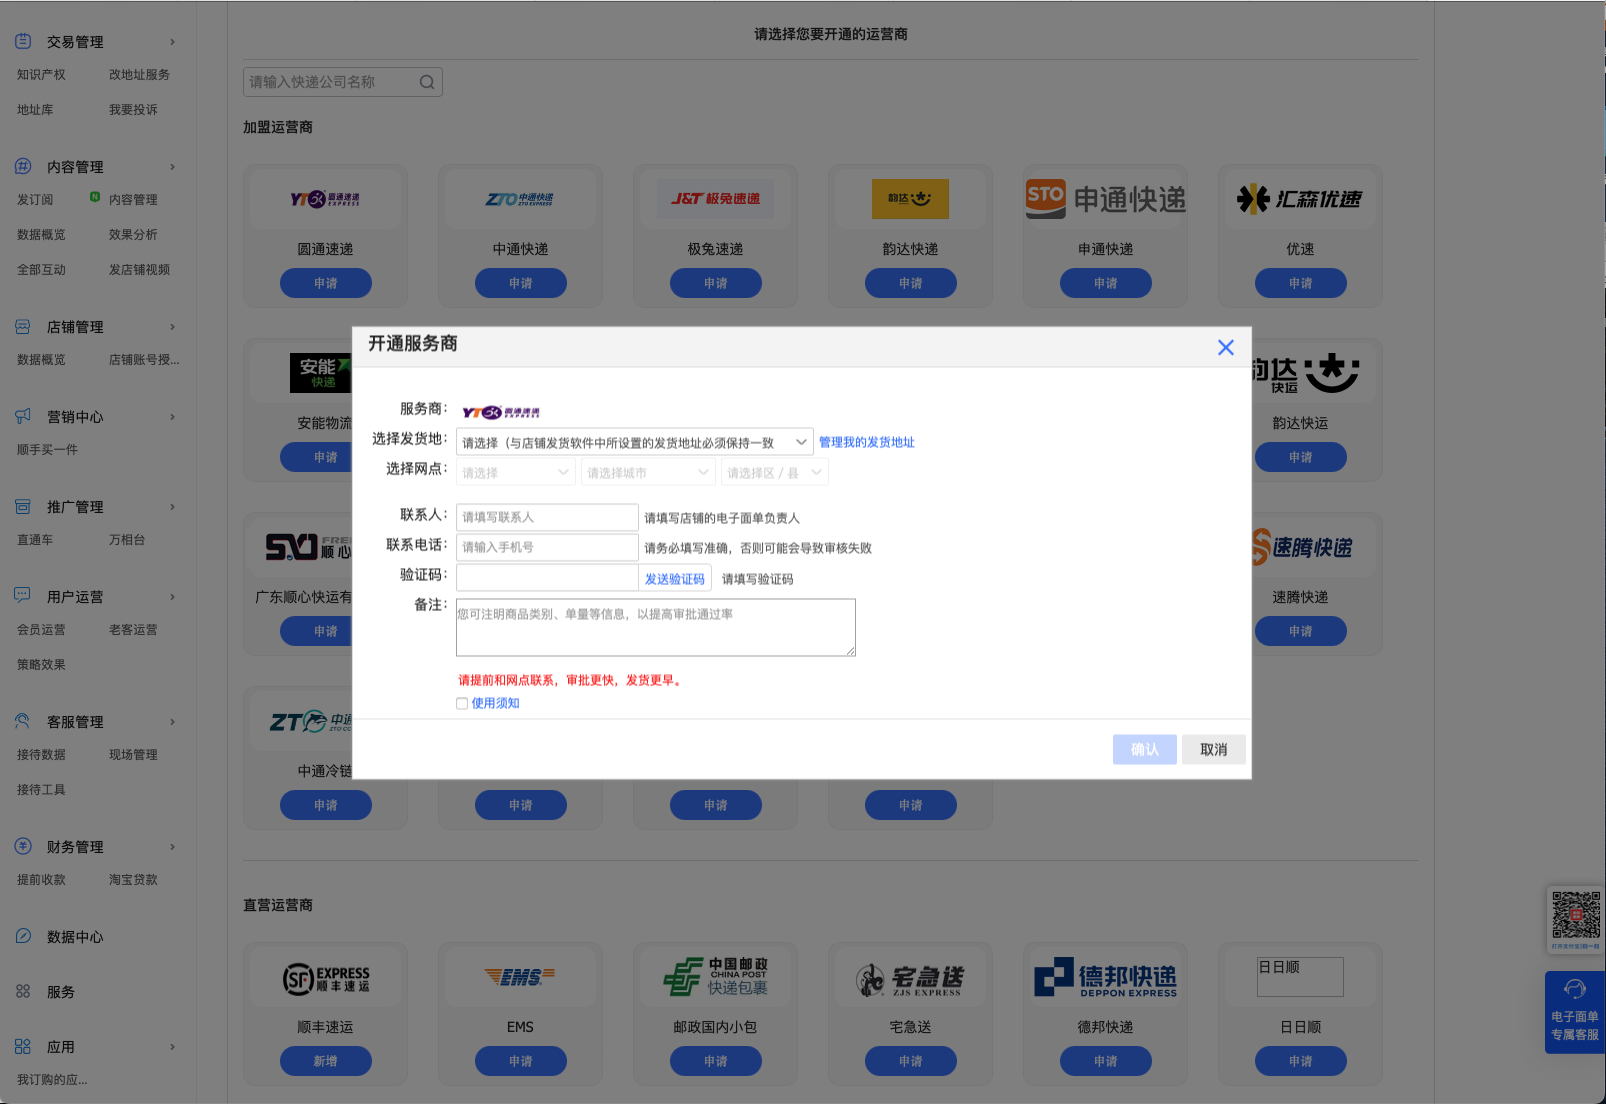This screenshot has width=1606, height=1104.
Task: Open the 电子面单专属客服 headset widget
Action: tap(1575, 1012)
